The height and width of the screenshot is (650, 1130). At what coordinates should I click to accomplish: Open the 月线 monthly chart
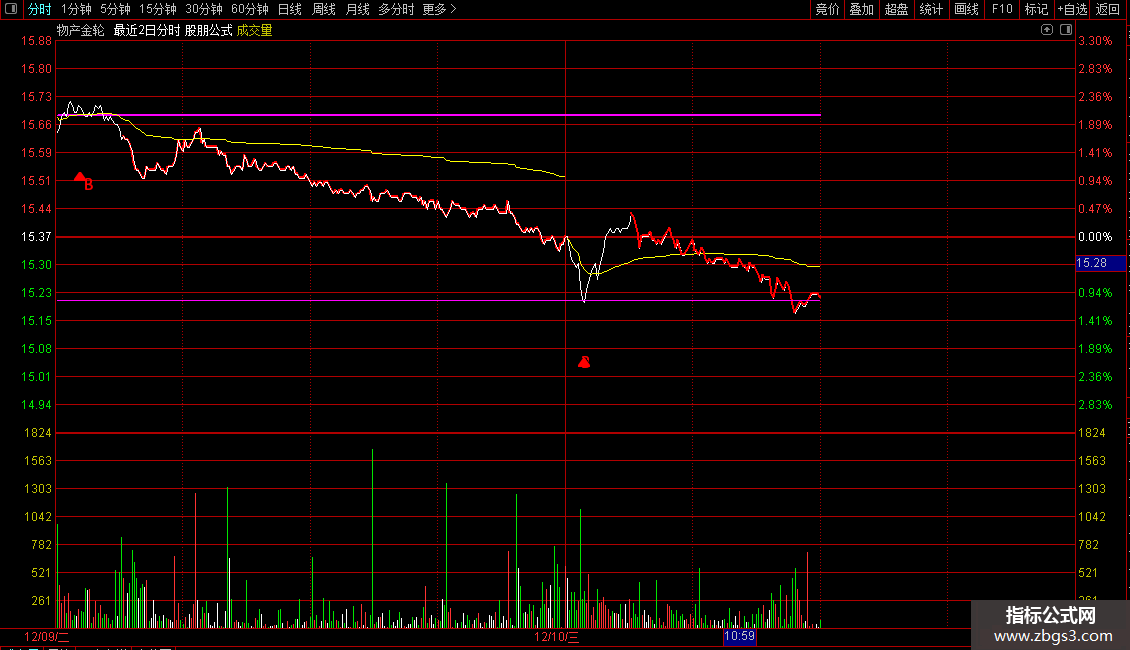click(x=357, y=9)
